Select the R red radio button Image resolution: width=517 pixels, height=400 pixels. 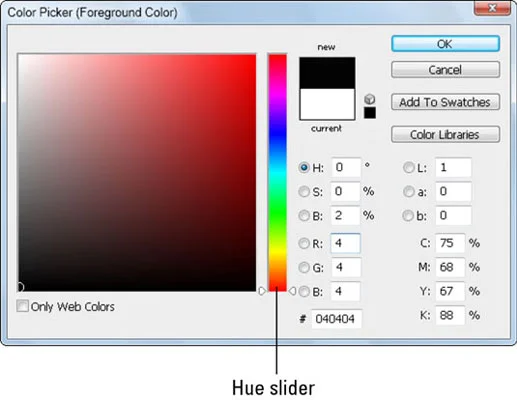tap(304, 243)
